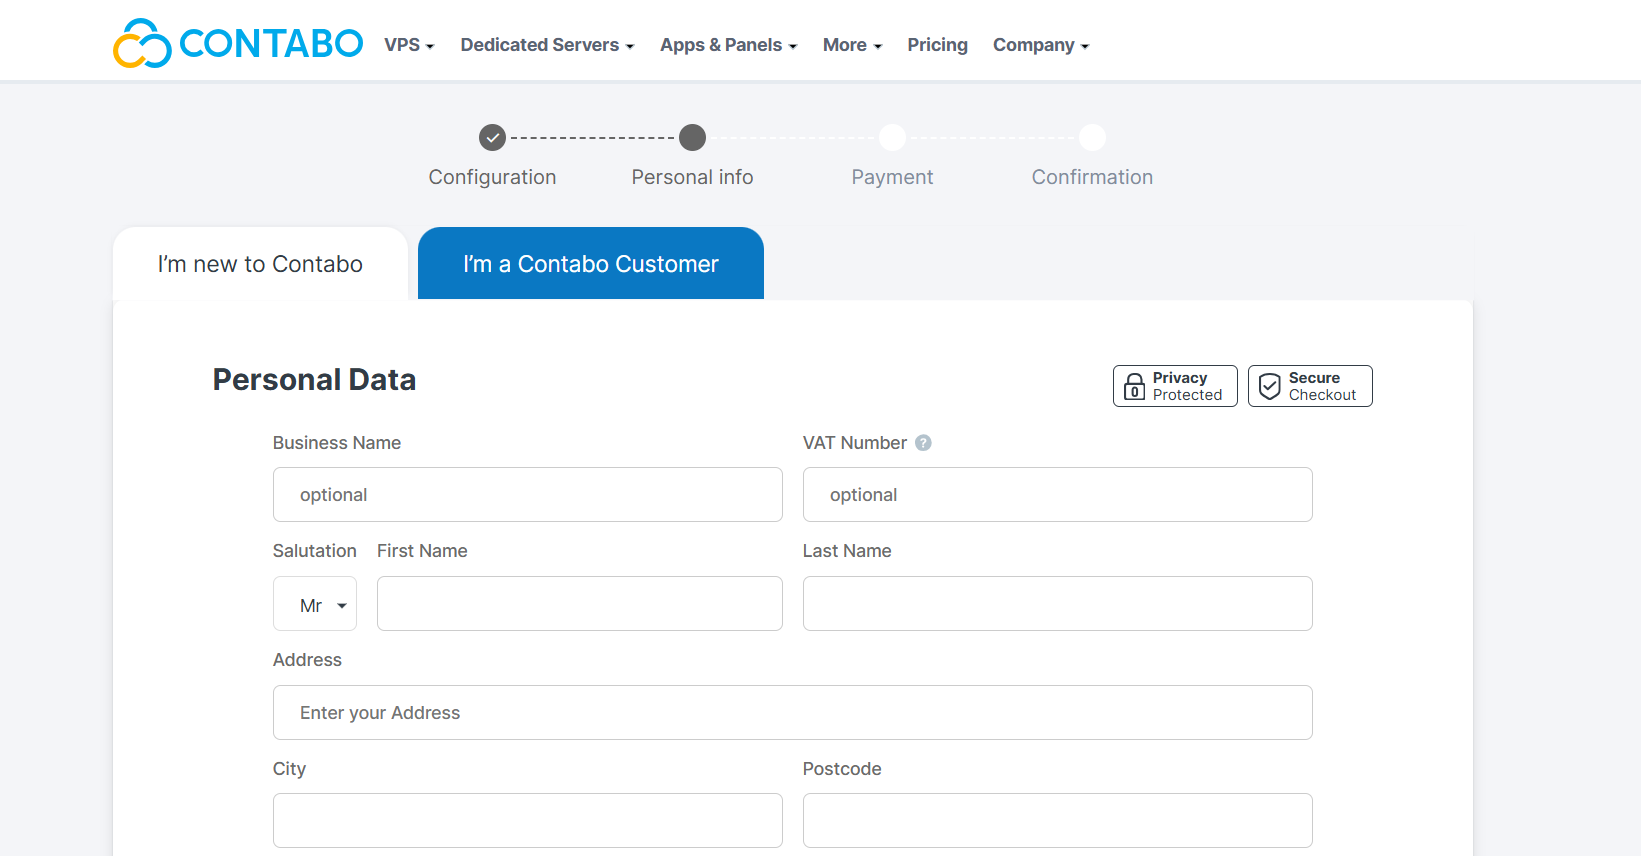The height and width of the screenshot is (856, 1641).
Task: Focus the Business Name field
Action: click(528, 494)
